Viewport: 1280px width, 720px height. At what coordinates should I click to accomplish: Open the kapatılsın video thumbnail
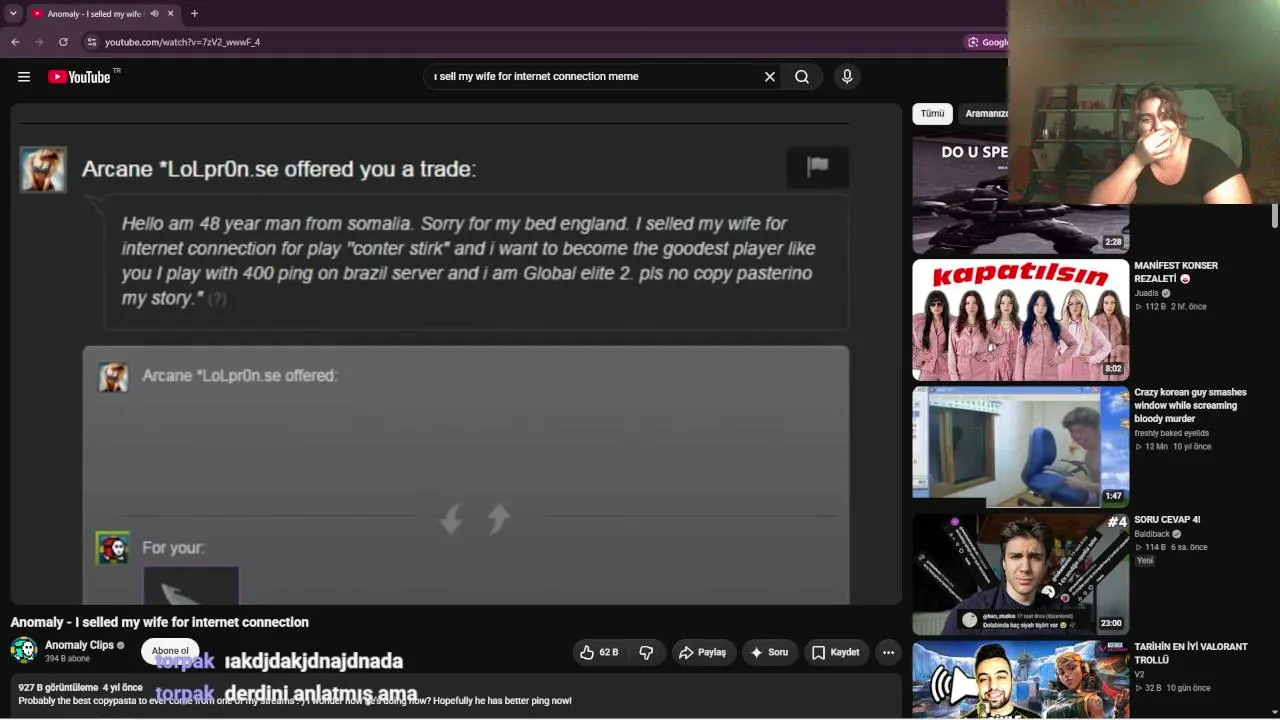(1020, 320)
